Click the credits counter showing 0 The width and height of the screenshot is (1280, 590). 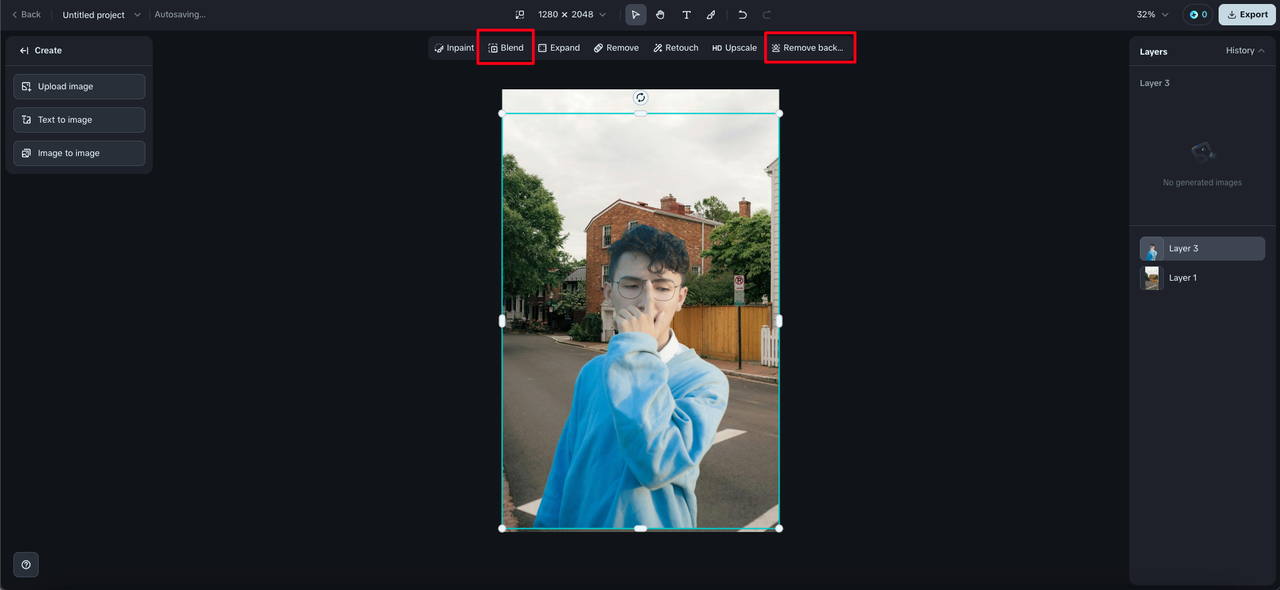[1197, 15]
